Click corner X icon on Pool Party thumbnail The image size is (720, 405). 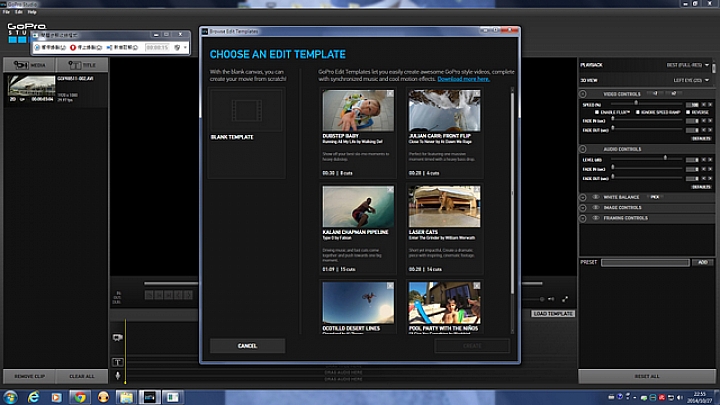point(477,286)
